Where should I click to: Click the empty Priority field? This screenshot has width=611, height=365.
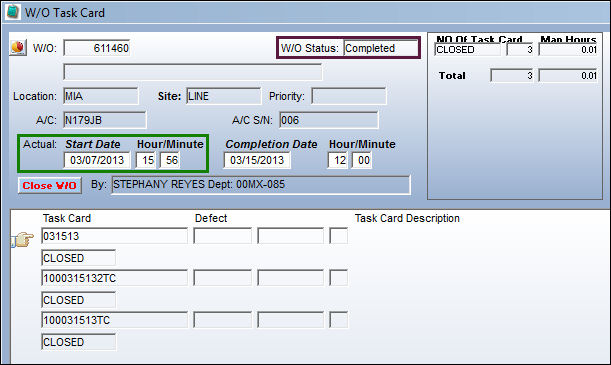(x=349, y=96)
